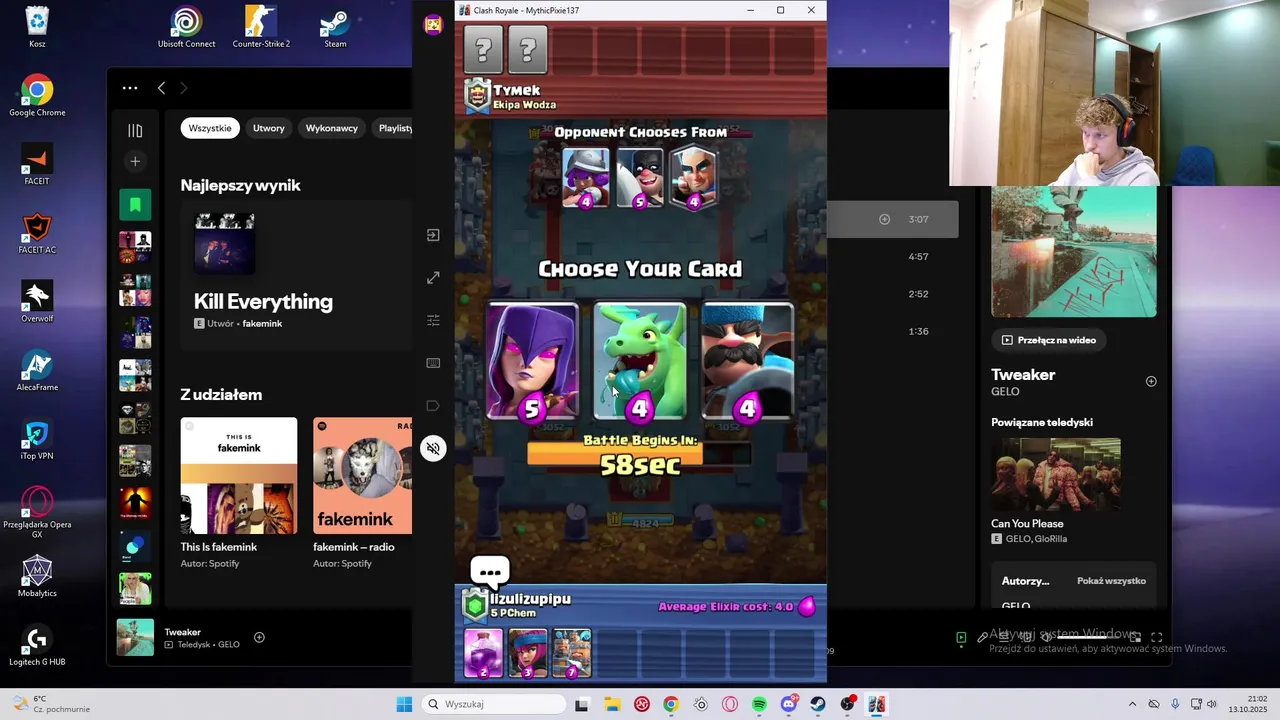Viewport: 1280px width, 720px height.
Task: Open Can You Please video thumbnail
Action: (x=1056, y=475)
